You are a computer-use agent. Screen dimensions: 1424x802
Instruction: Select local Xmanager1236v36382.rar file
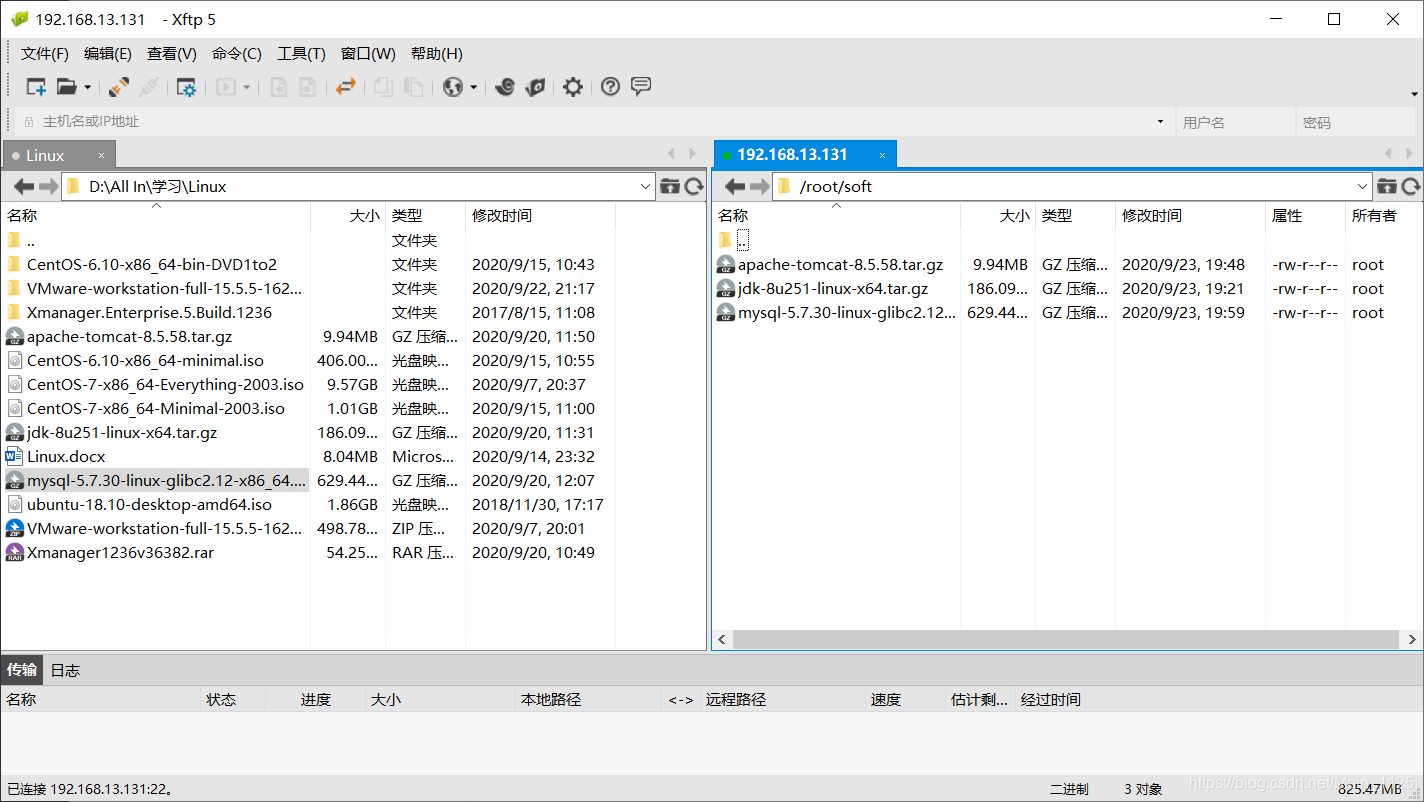[120, 553]
